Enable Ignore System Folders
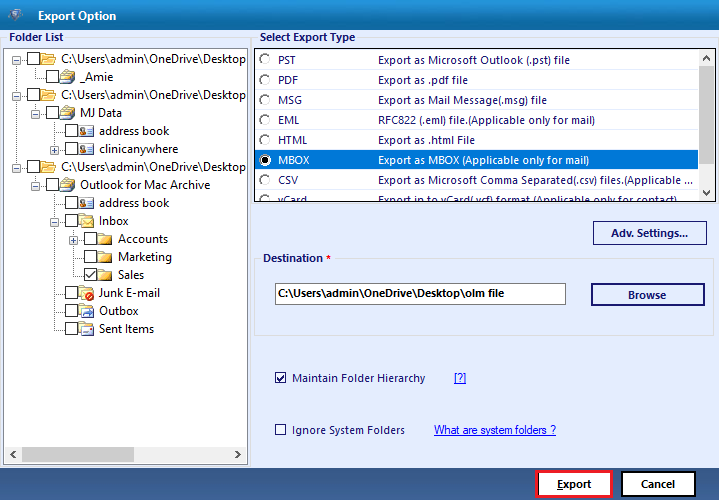The height and width of the screenshot is (500, 719). pyautogui.click(x=280, y=429)
